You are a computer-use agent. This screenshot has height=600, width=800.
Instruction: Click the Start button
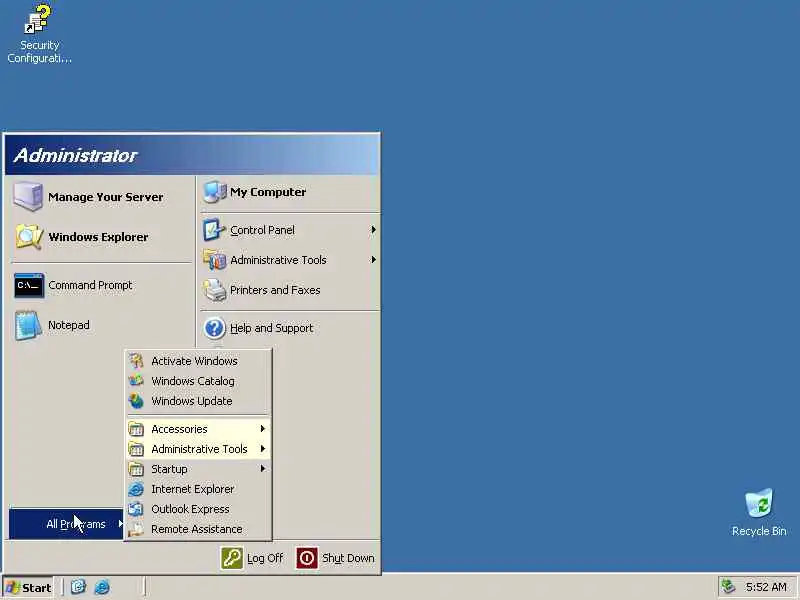point(28,587)
